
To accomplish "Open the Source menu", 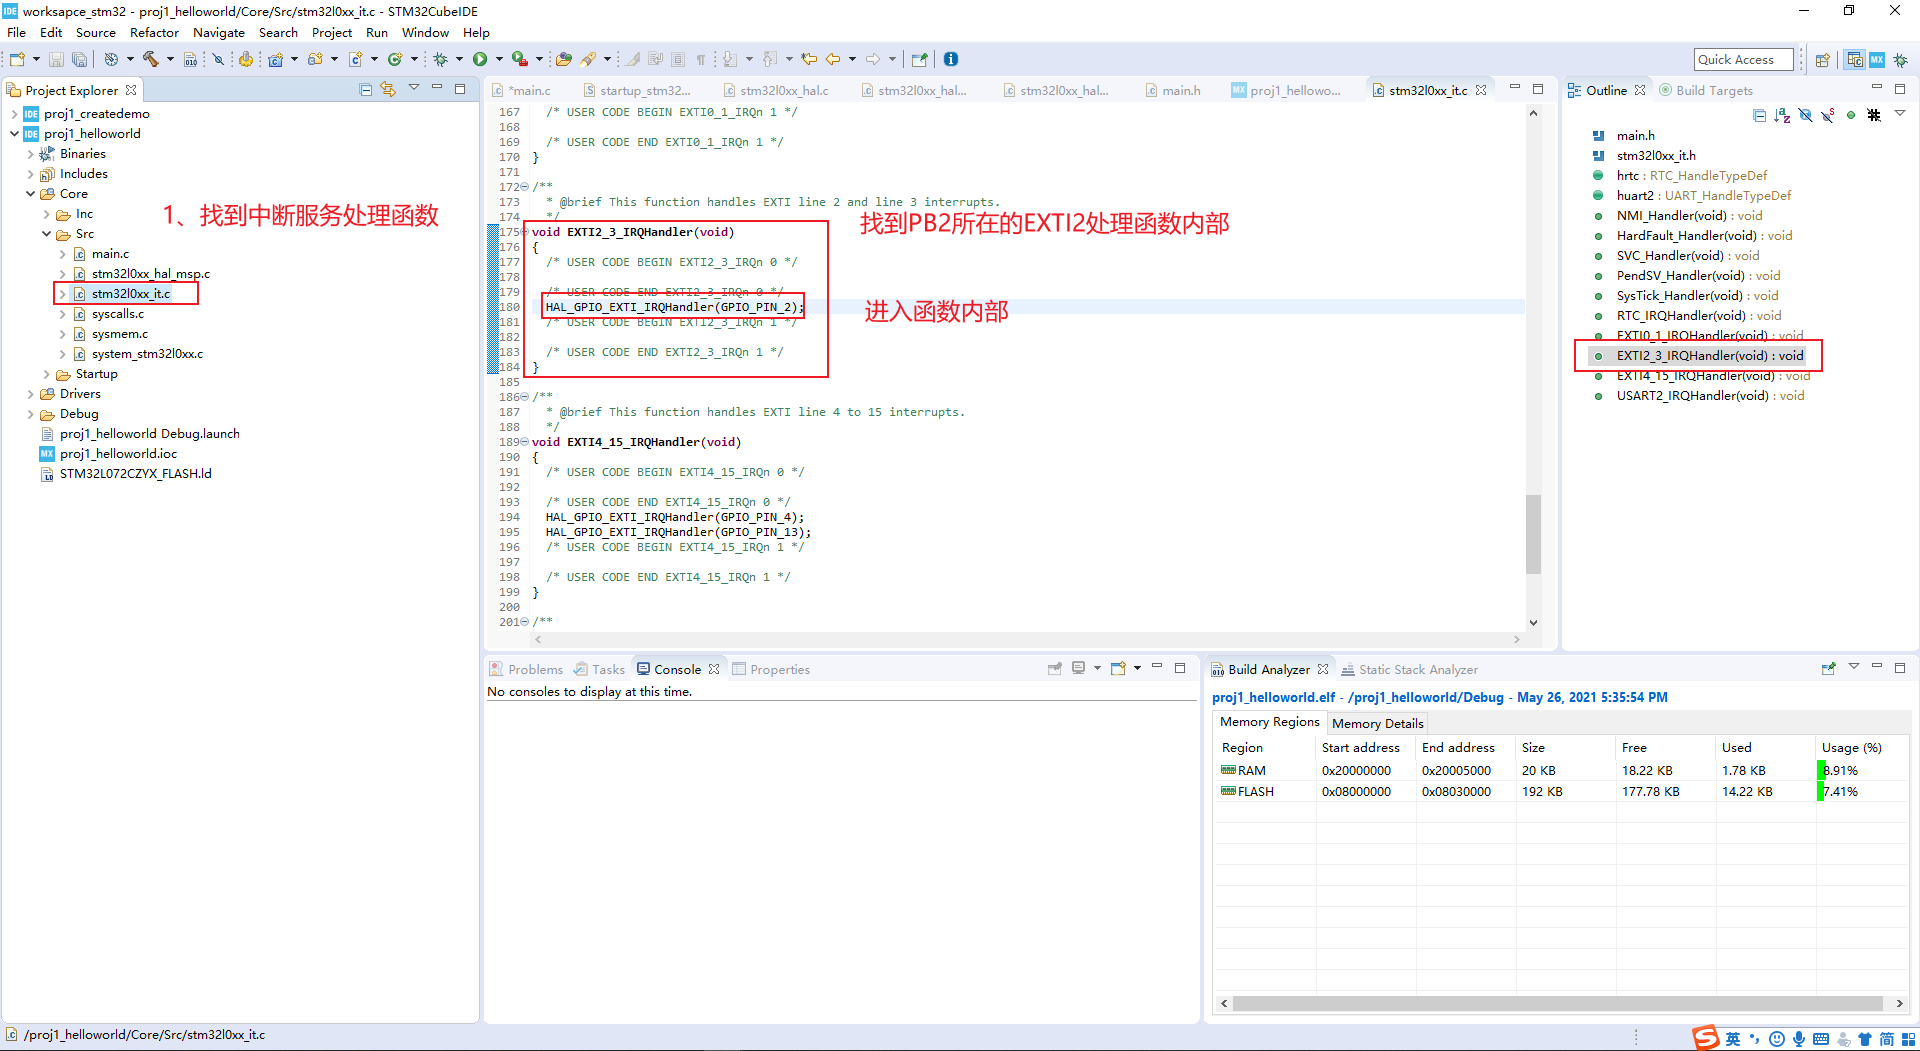I will pos(96,32).
